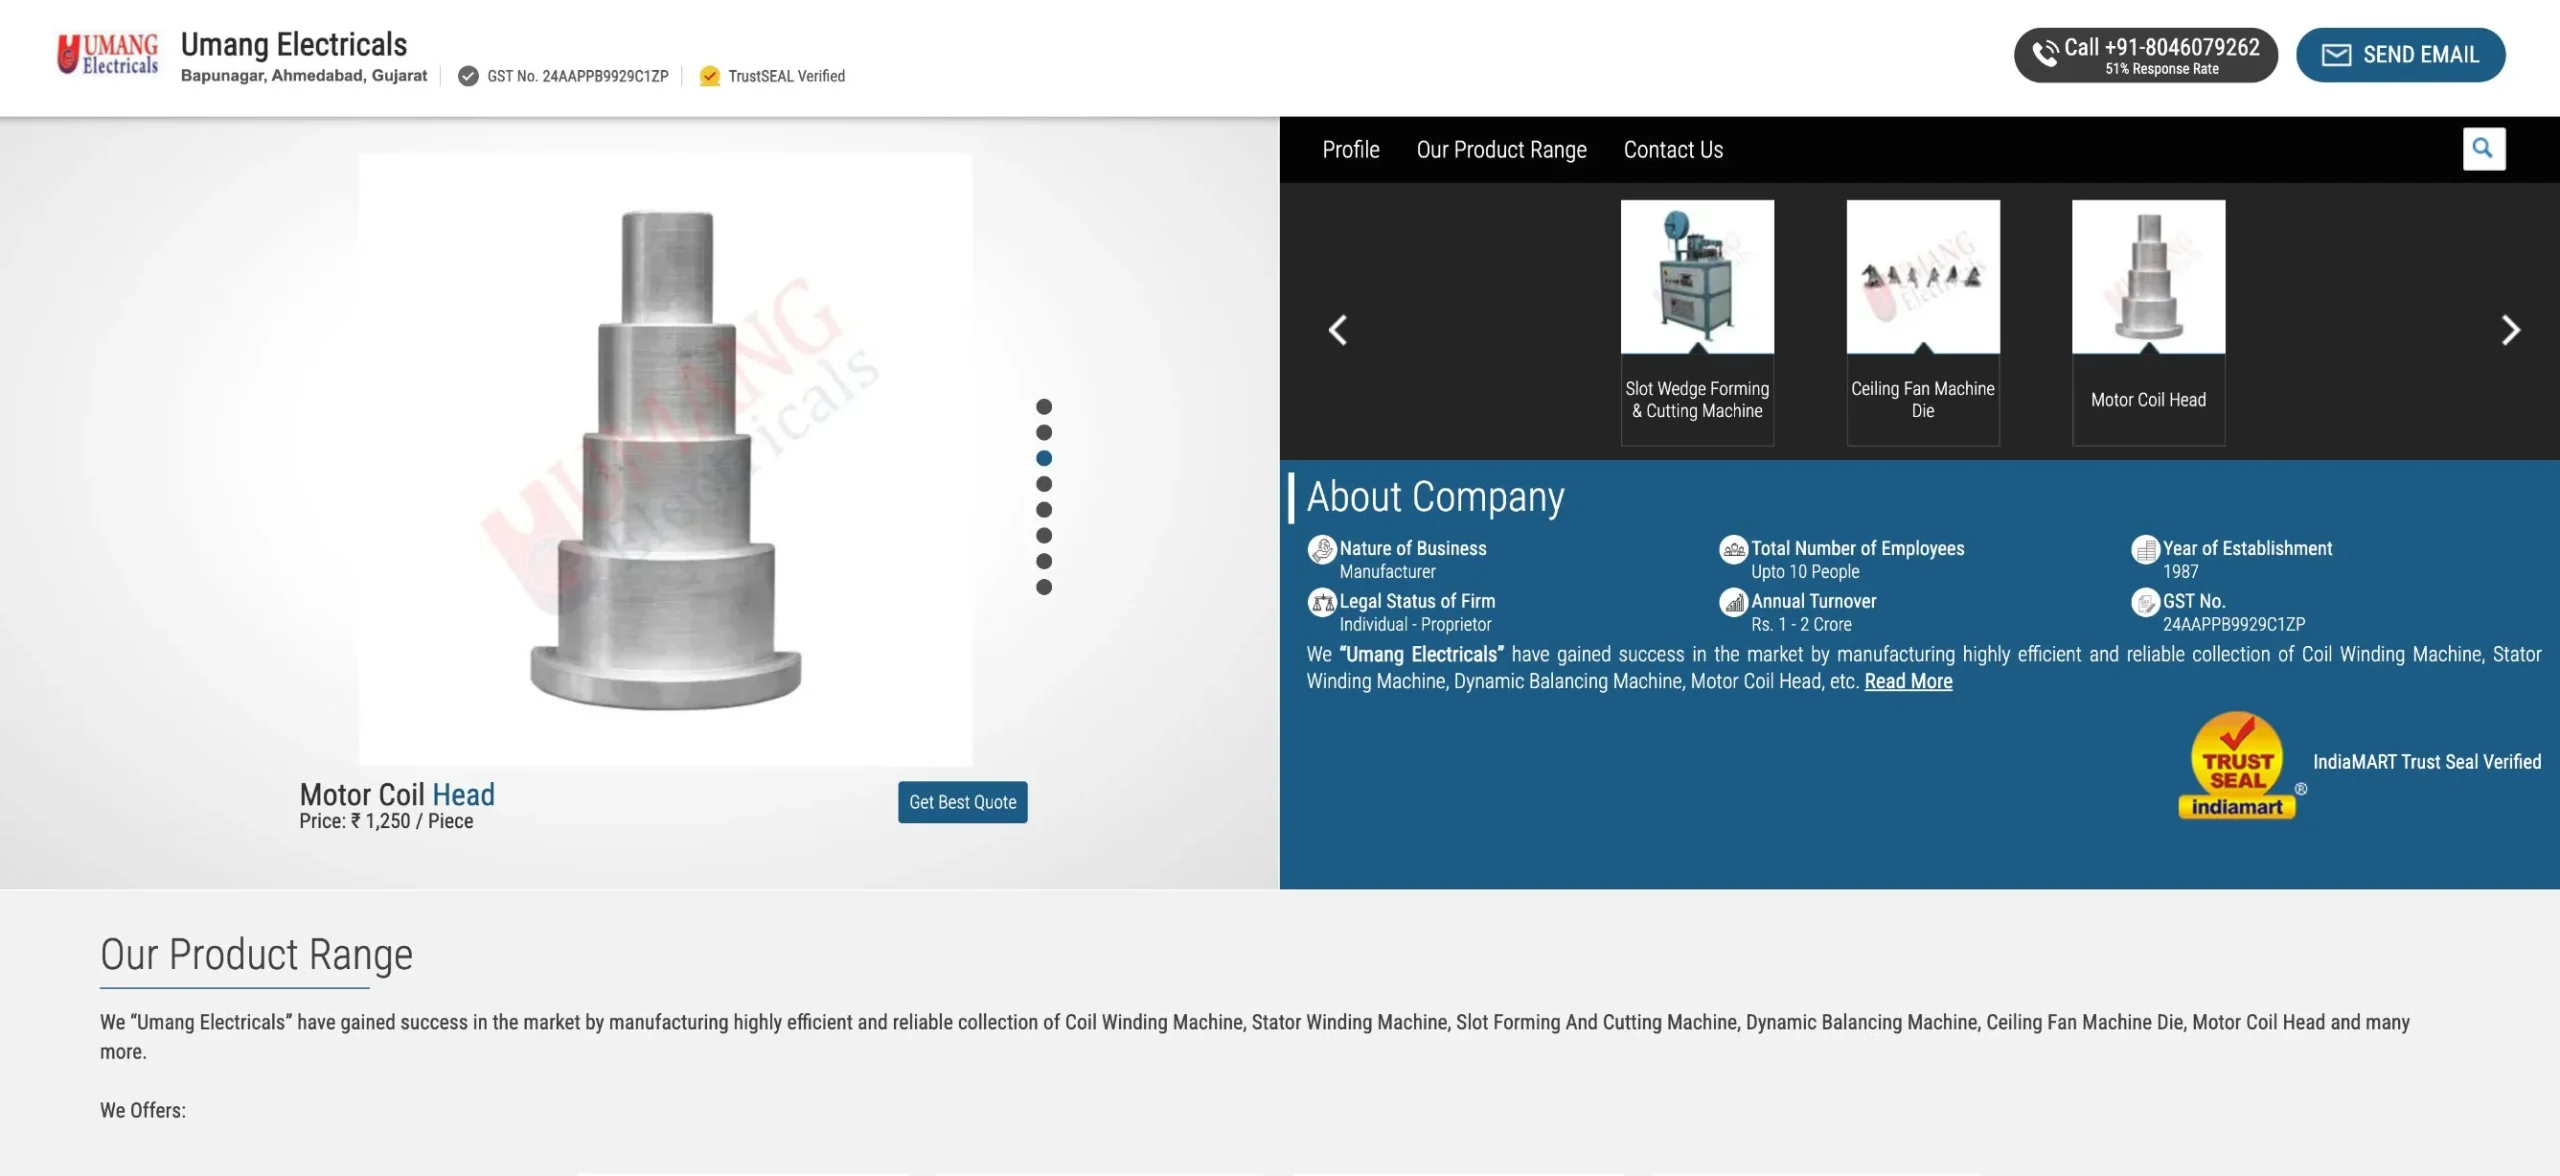The width and height of the screenshot is (2560, 1176).
Task: Click the Nature of Business handshake icon
Action: click(1321, 550)
